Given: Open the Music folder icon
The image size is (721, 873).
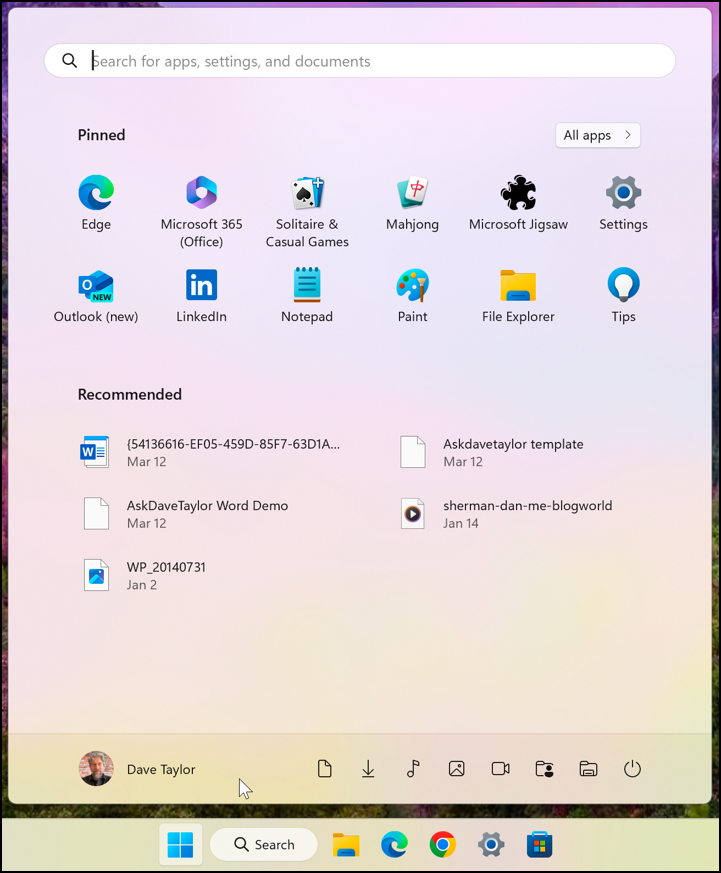Looking at the screenshot, I should click(413, 769).
